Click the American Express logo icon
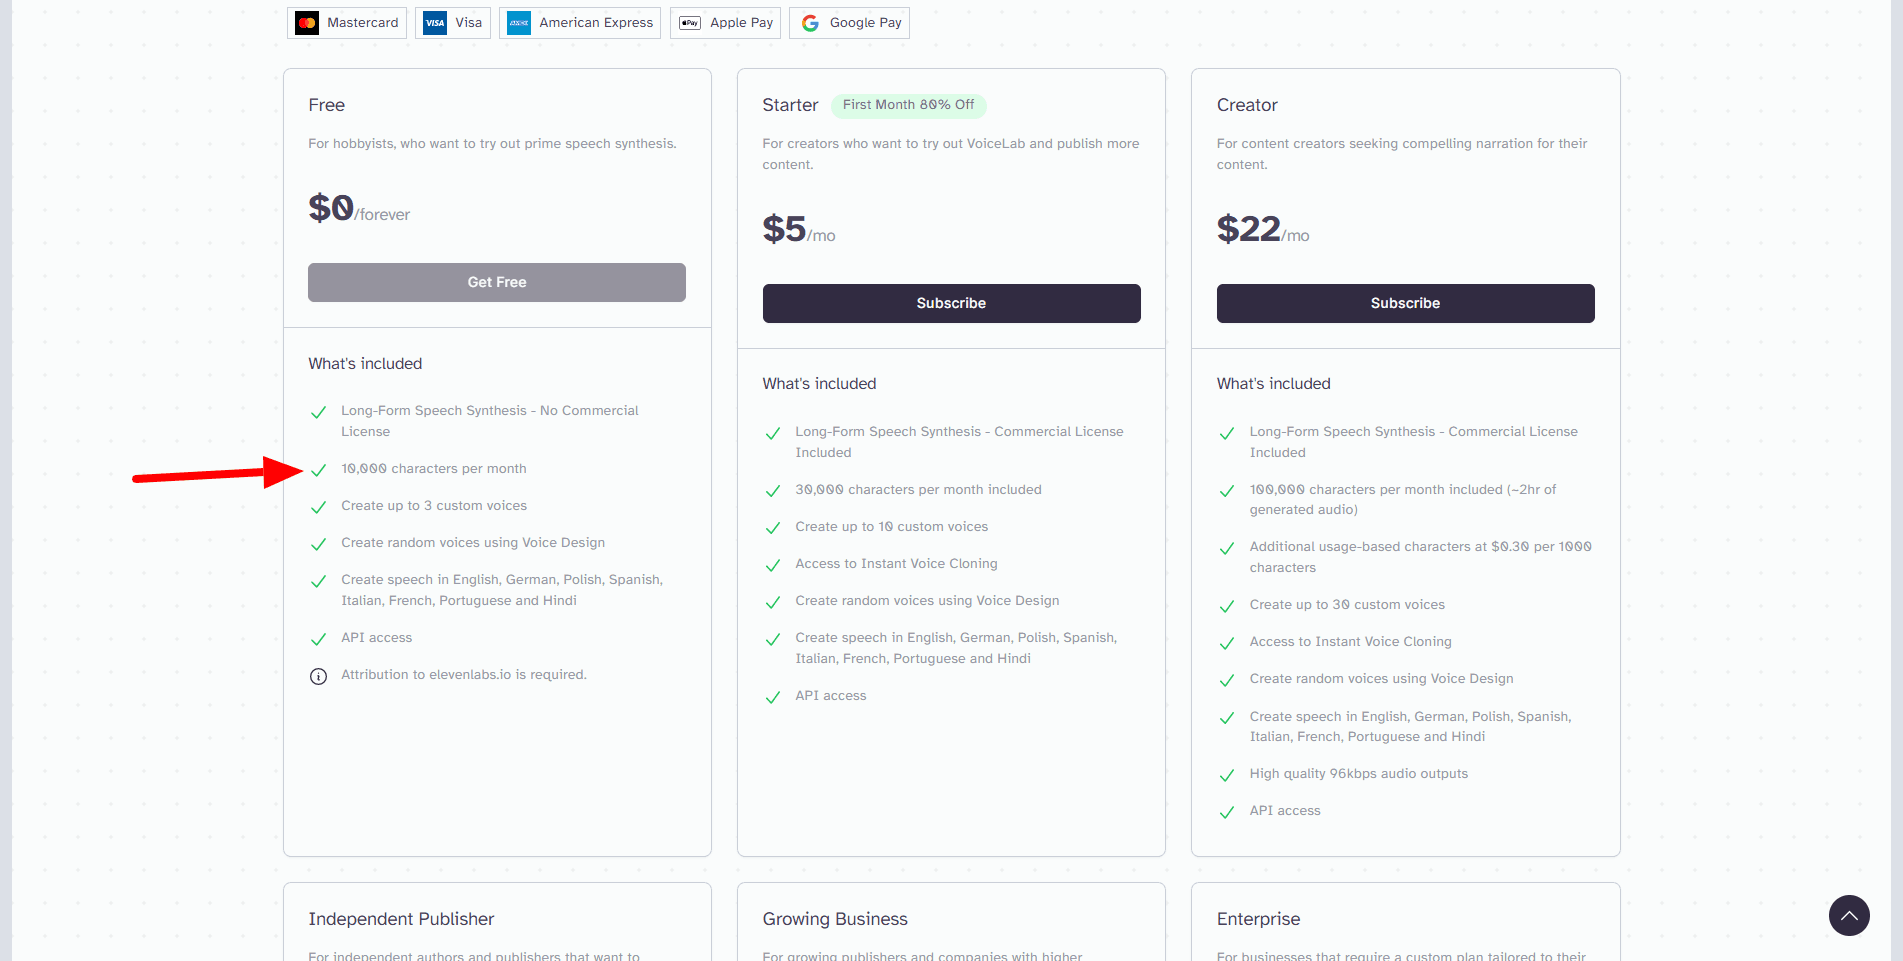Screen dimensions: 1903x961 (x=519, y=23)
